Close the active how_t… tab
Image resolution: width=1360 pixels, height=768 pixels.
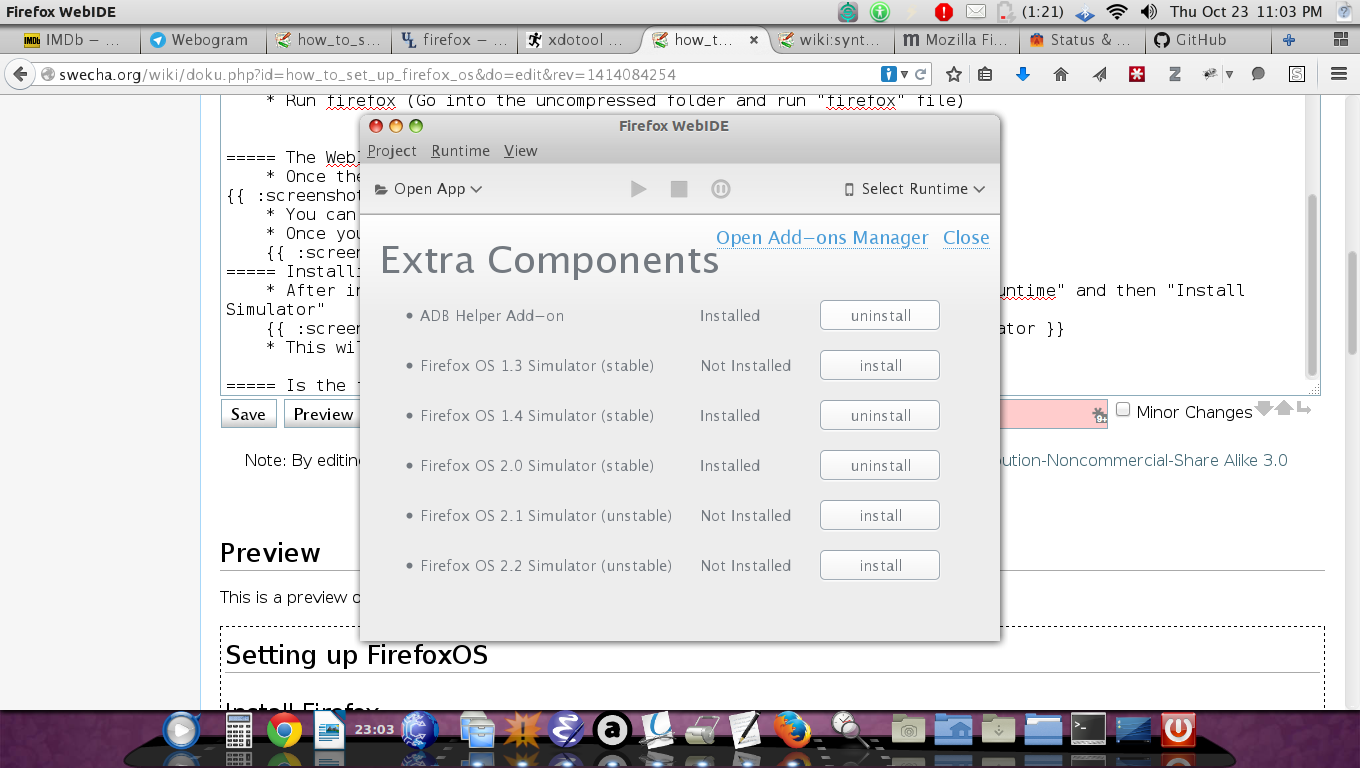coord(753,40)
